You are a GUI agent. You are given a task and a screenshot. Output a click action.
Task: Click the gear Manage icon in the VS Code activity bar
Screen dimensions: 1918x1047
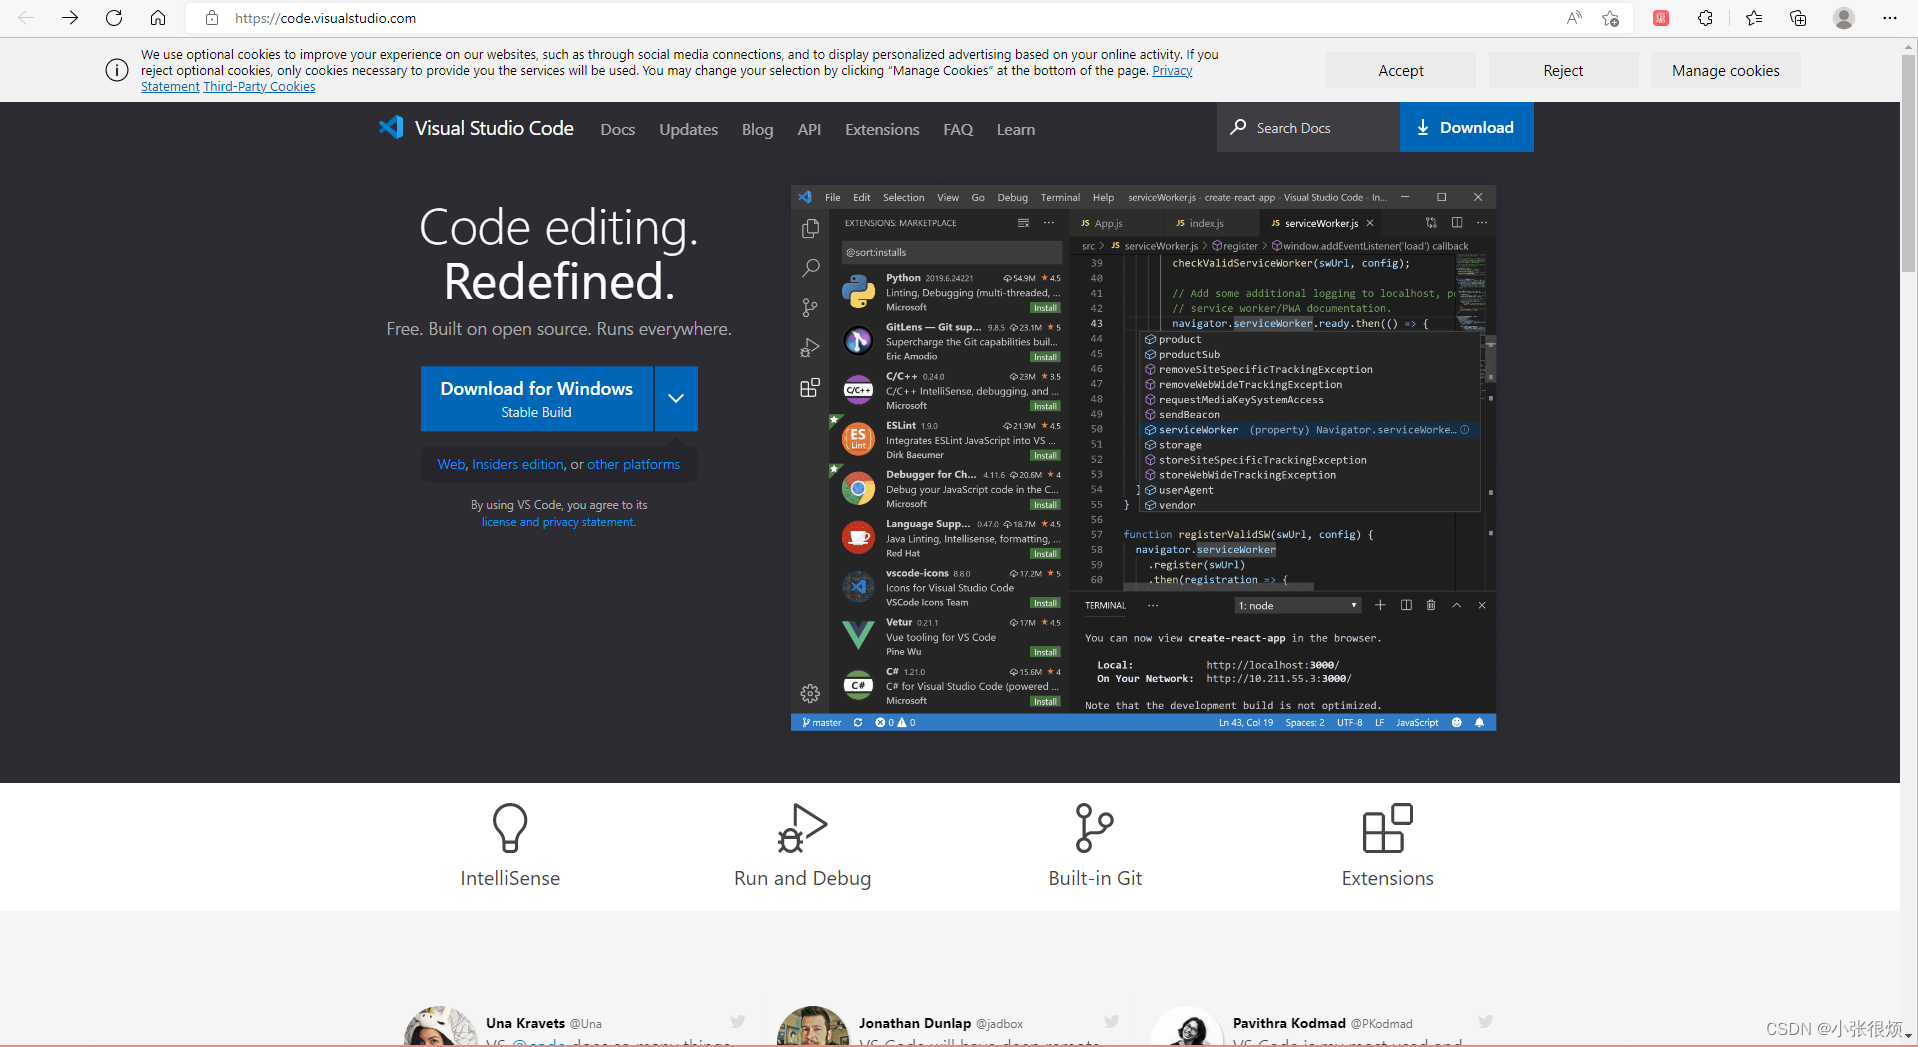point(810,693)
